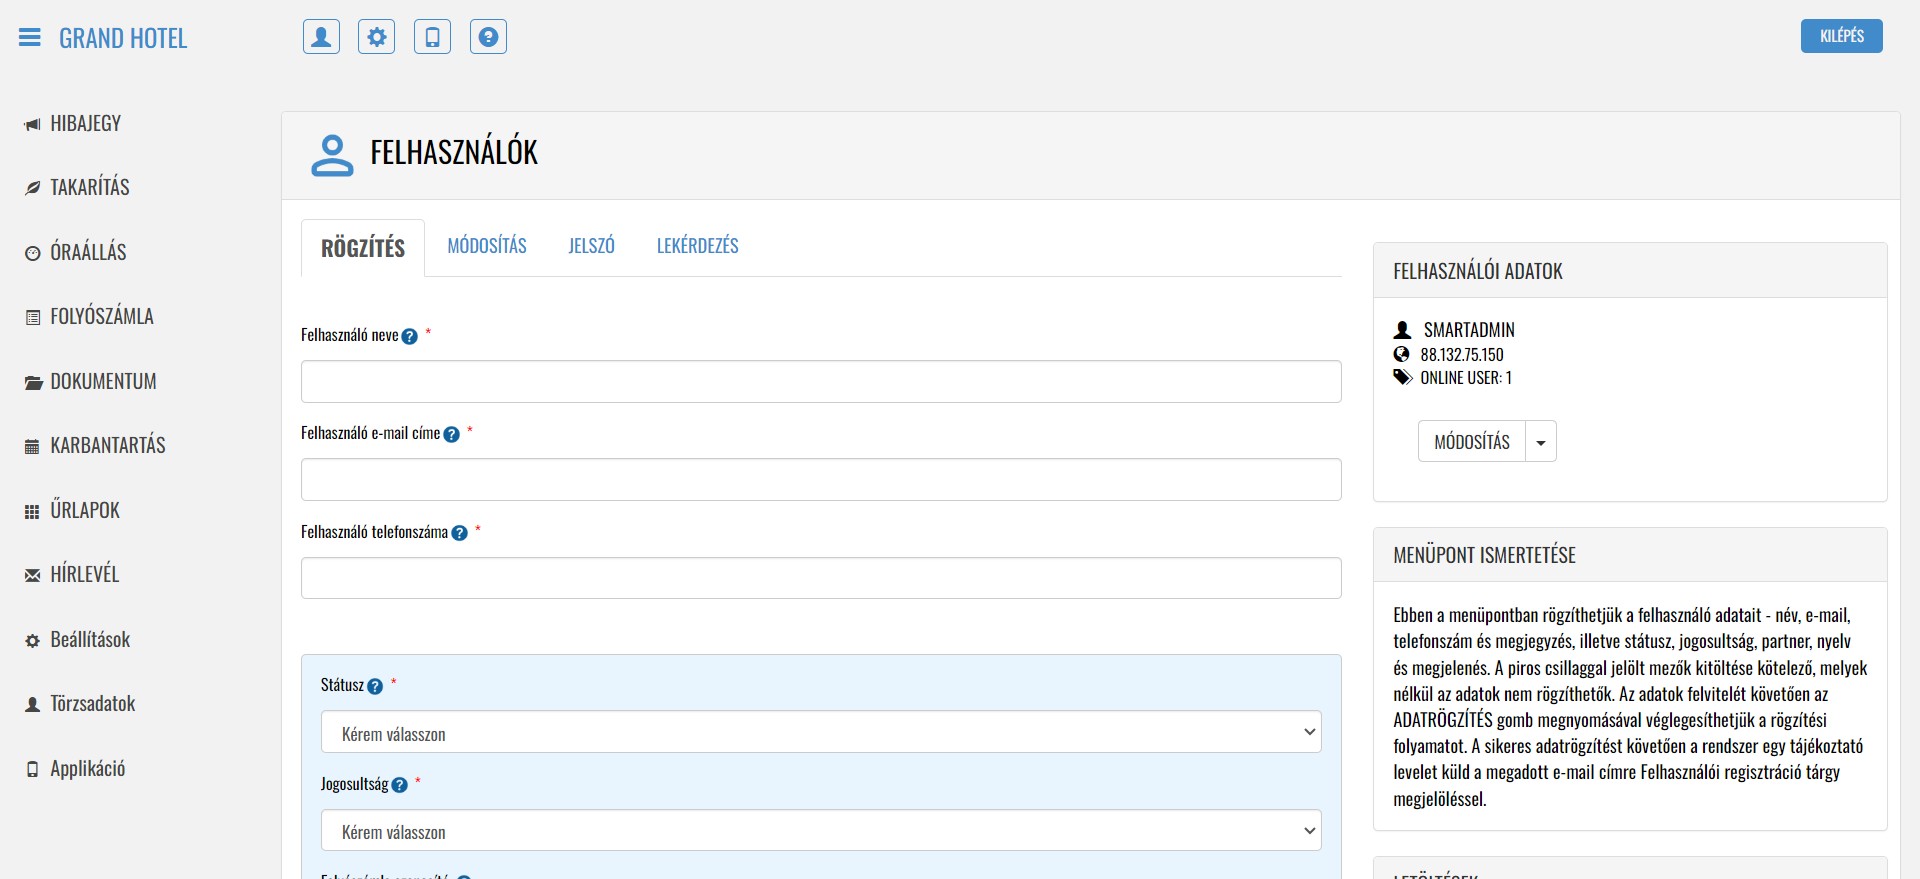
Task: Open KARBANTARTÁS in the sidebar
Action: [107, 446]
